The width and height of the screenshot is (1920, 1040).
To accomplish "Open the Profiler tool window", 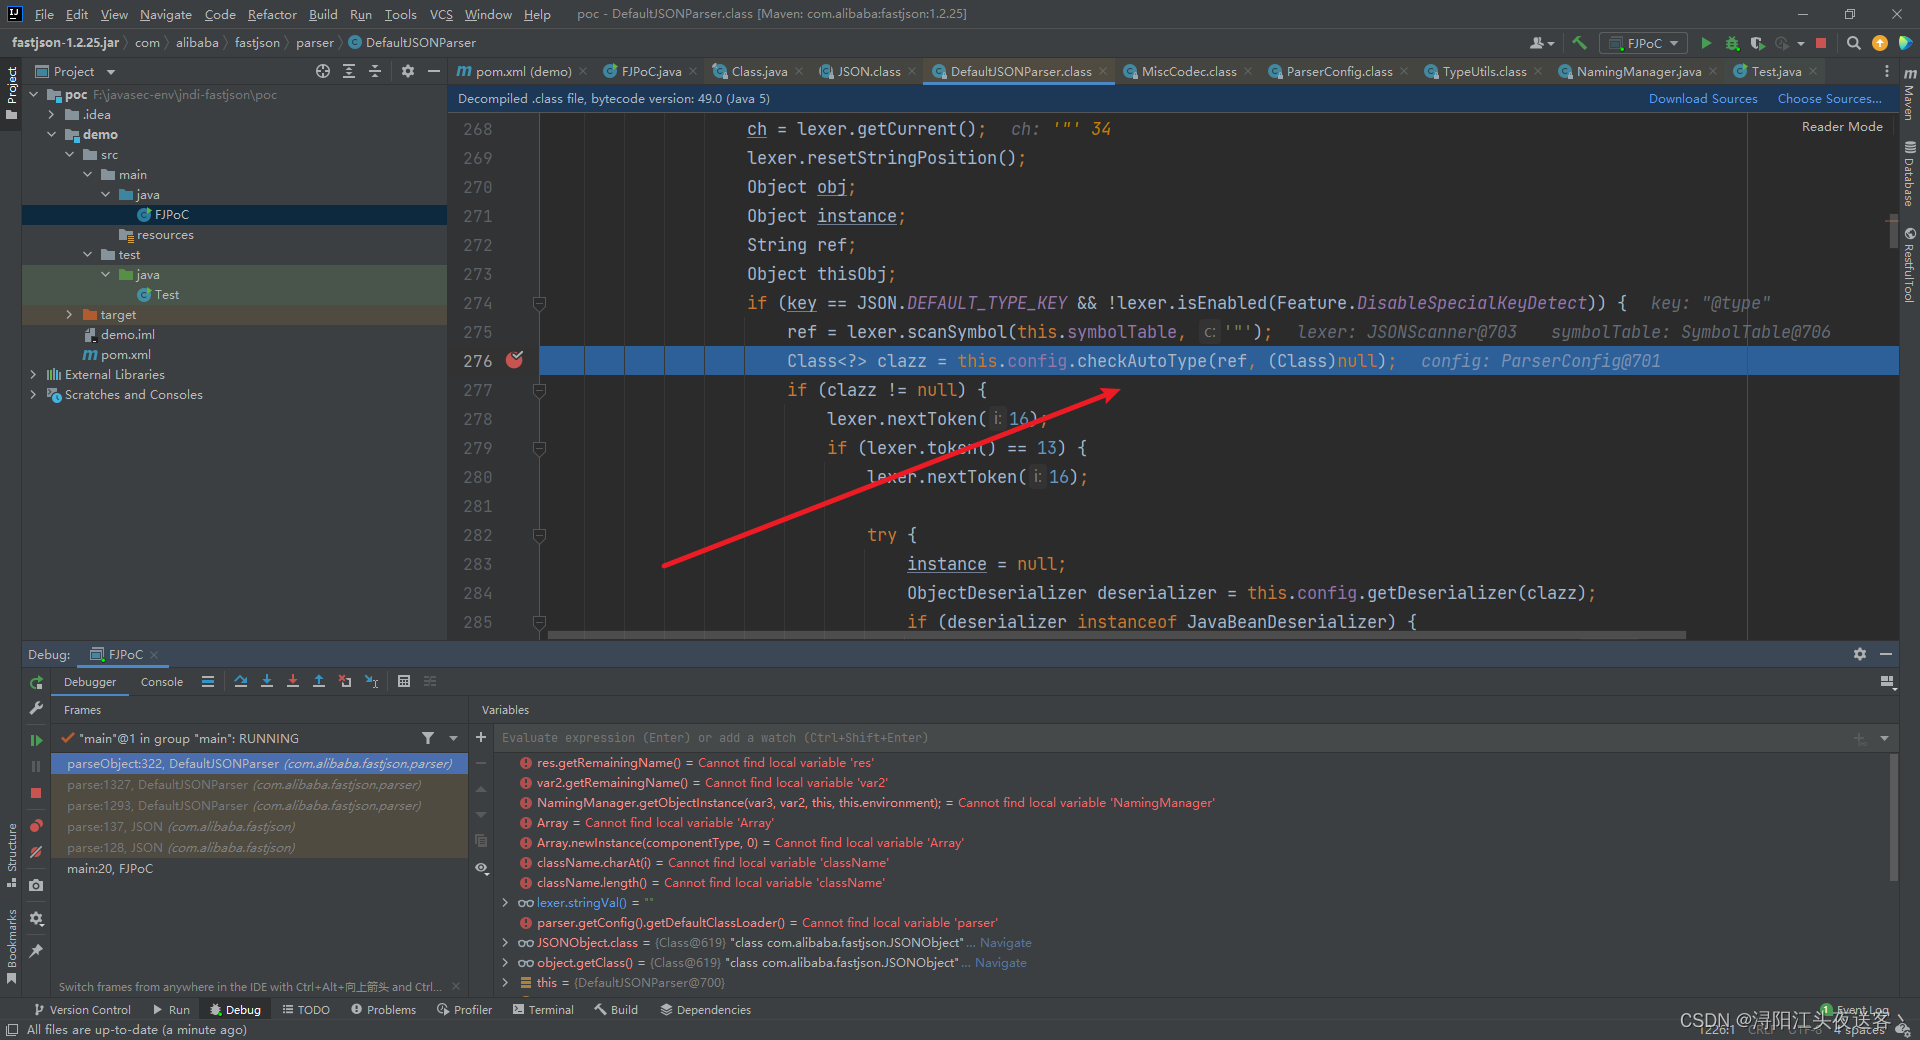I will click(464, 1009).
